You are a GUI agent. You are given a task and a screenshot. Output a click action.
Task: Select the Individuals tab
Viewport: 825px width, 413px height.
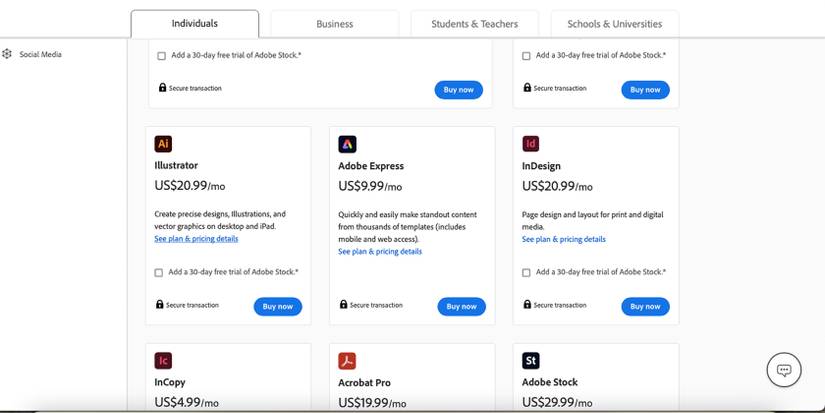194,24
